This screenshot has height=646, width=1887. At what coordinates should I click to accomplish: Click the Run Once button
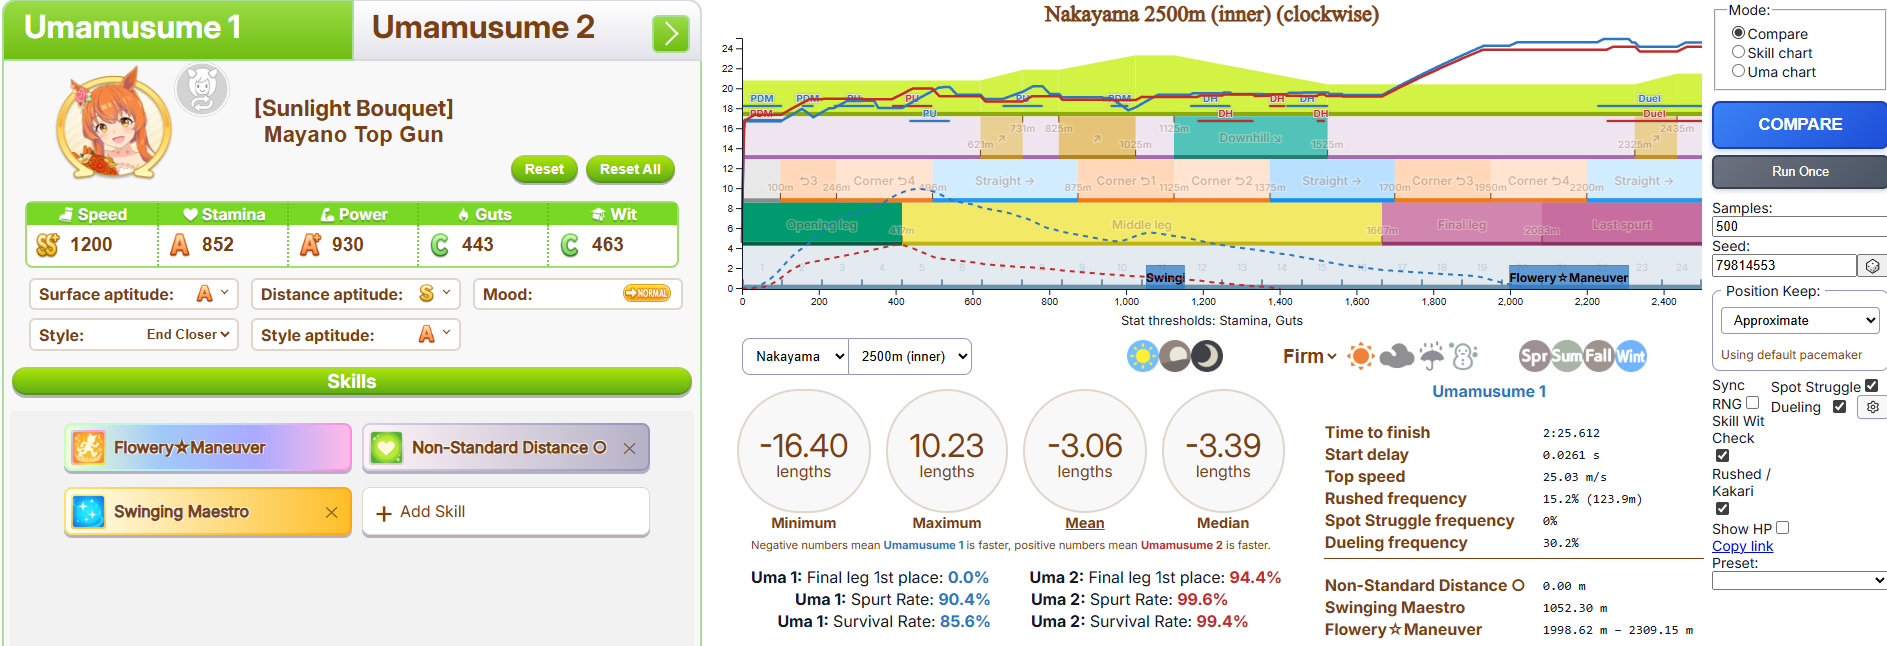click(1799, 172)
